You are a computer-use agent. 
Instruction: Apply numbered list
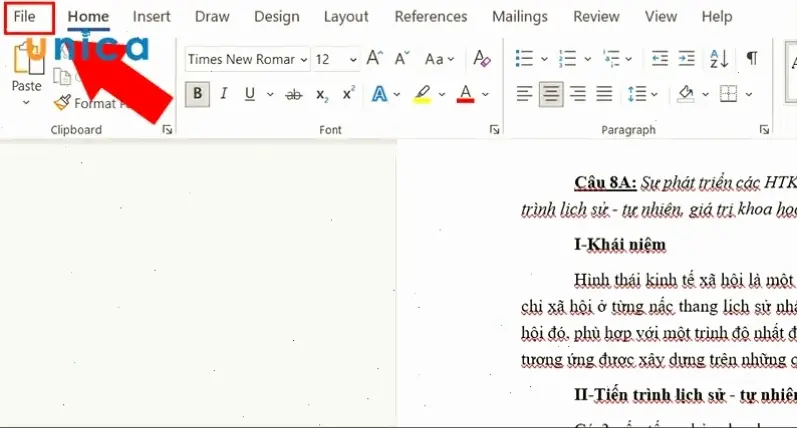point(567,58)
